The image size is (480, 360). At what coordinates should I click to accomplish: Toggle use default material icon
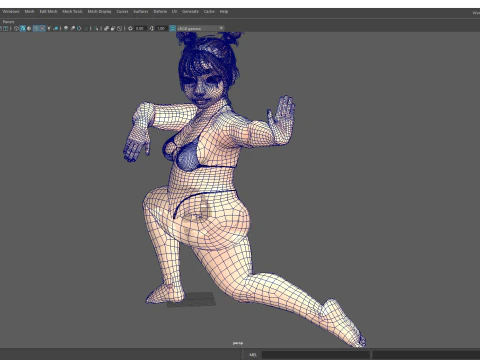pyautogui.click(x=29, y=28)
